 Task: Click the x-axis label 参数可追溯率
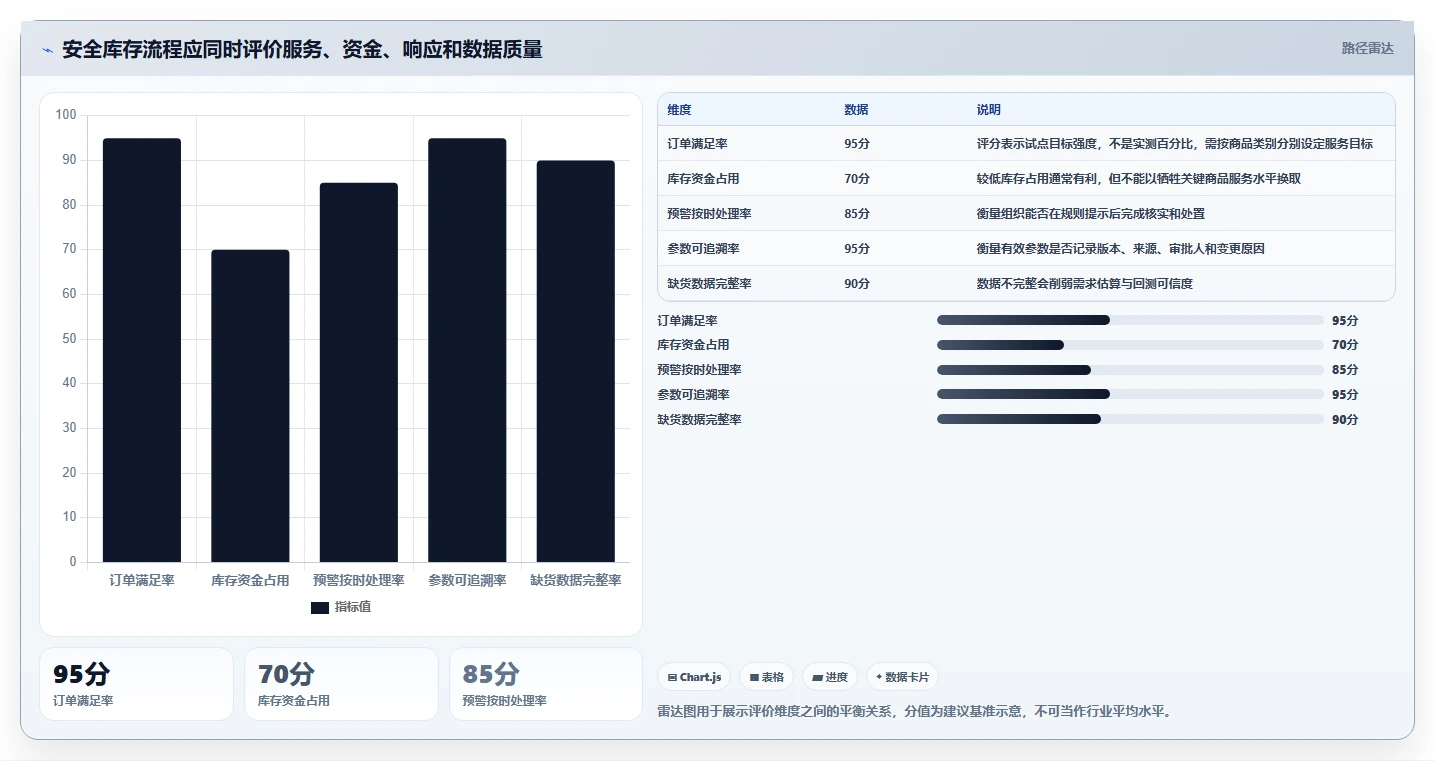[x=467, y=580]
